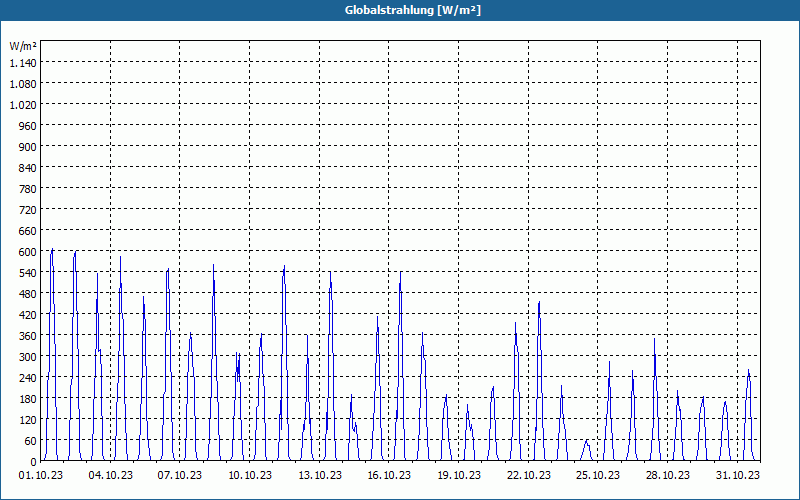Image resolution: width=800 pixels, height=500 pixels.
Task: Select the 07.10.23 date label
Action: click(x=180, y=476)
